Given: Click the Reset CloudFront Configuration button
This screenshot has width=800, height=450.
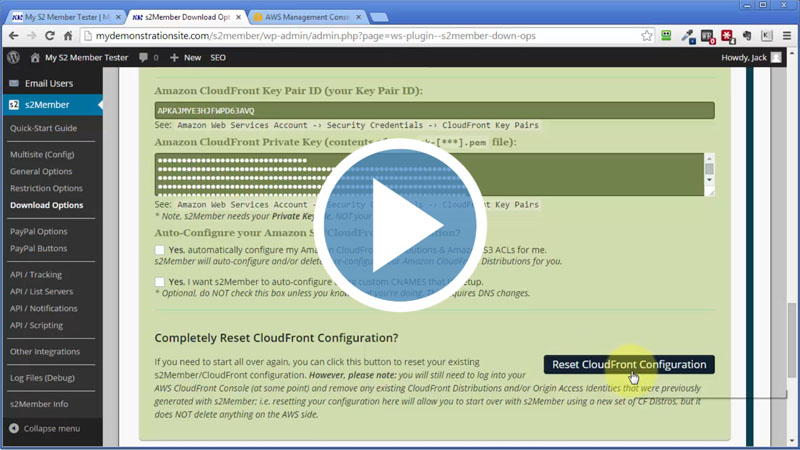Looking at the screenshot, I should 629,365.
